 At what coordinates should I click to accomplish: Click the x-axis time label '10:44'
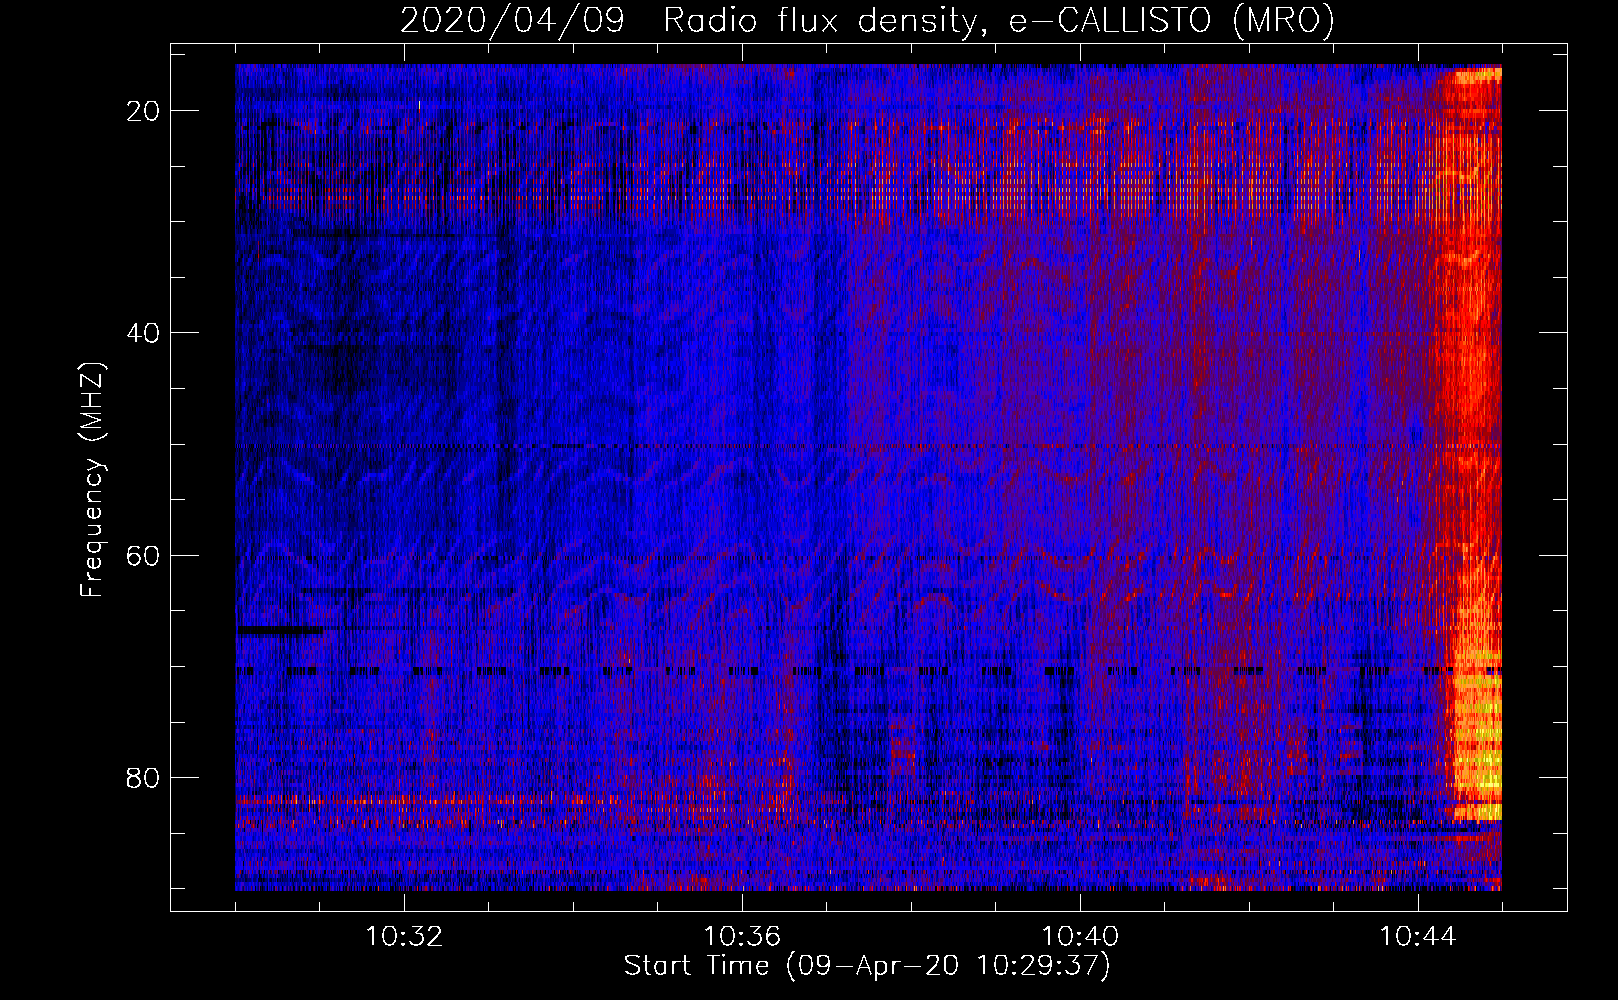[1418, 937]
